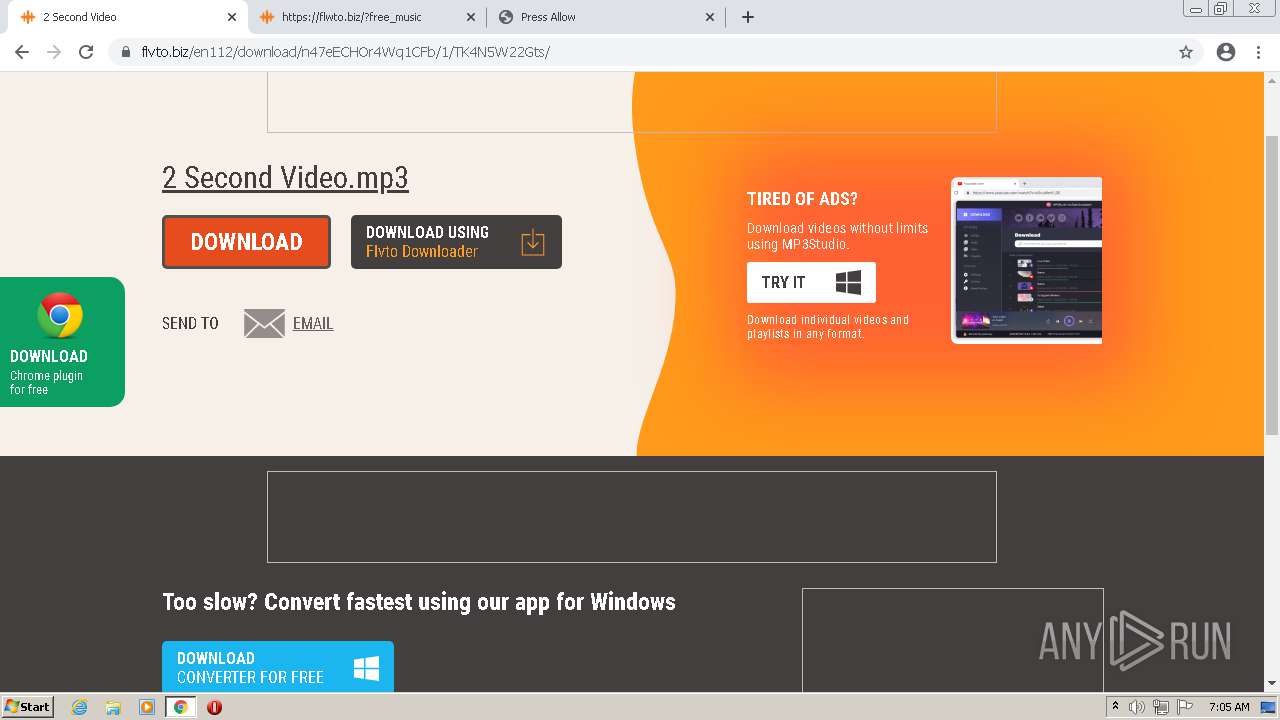This screenshot has height=720, width=1280.
Task: Click Chrome icon in taskbar
Action: pyautogui.click(x=180, y=707)
